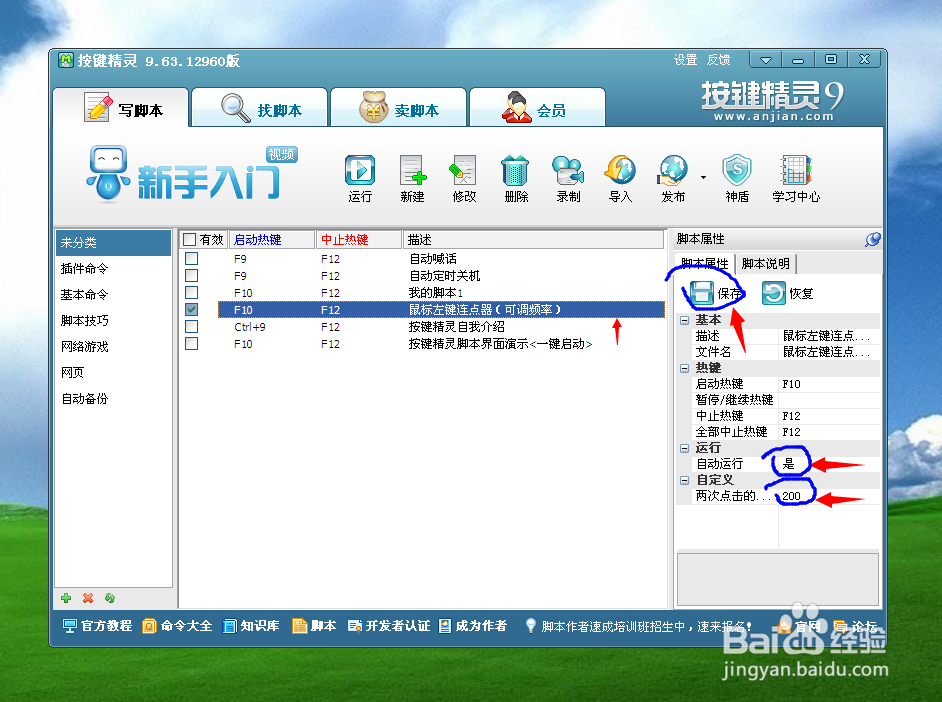The width and height of the screenshot is (942, 702).
Task: Collapse the 热键 property group
Action: [684, 368]
